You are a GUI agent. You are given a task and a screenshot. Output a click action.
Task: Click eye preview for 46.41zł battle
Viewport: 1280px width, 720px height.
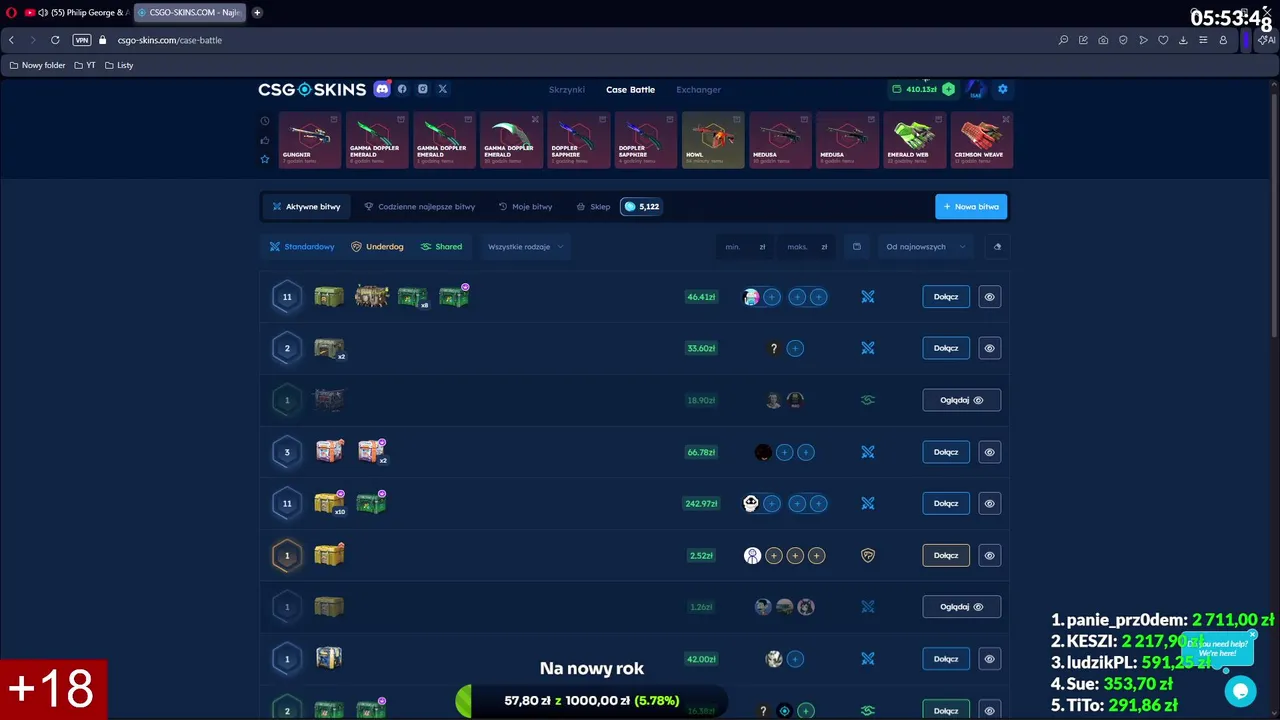(x=989, y=297)
